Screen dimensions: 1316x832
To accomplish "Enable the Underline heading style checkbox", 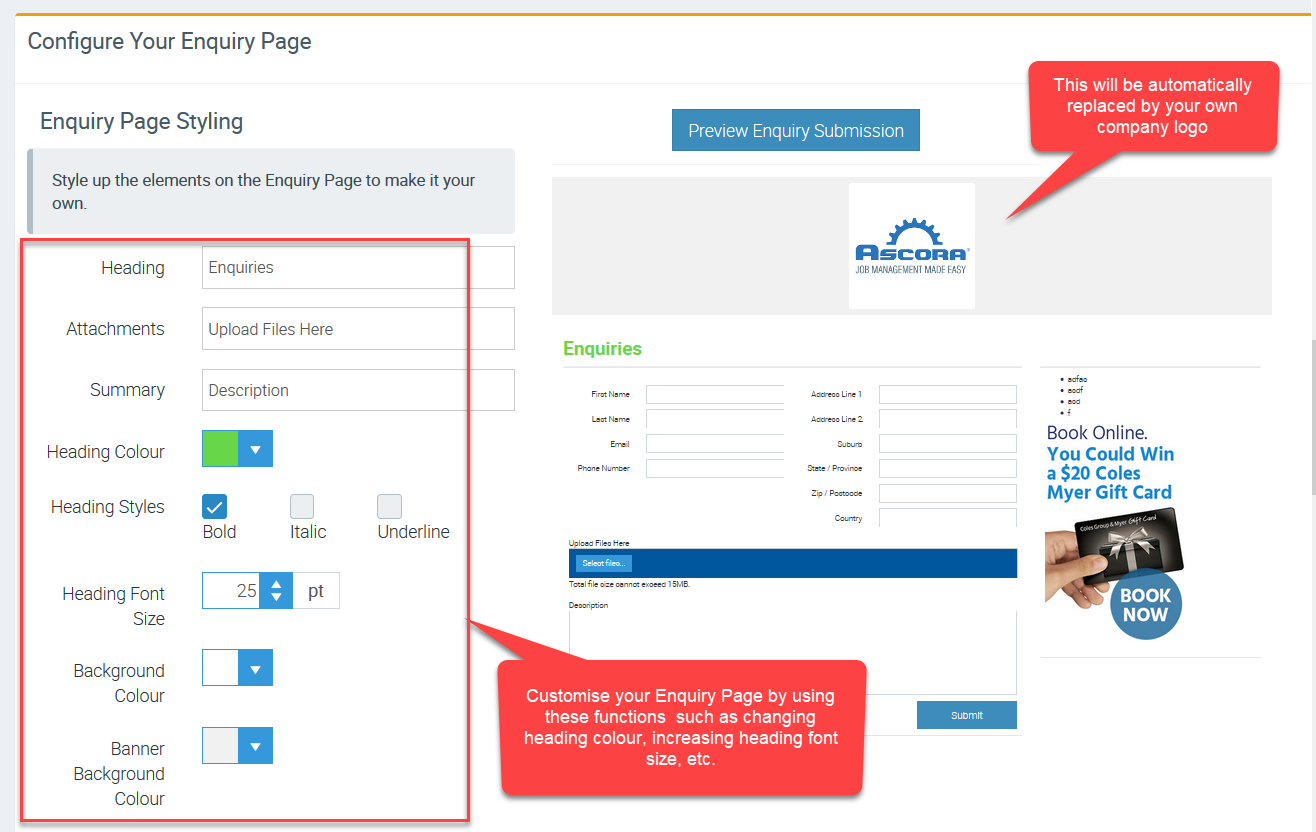I will [x=389, y=506].
